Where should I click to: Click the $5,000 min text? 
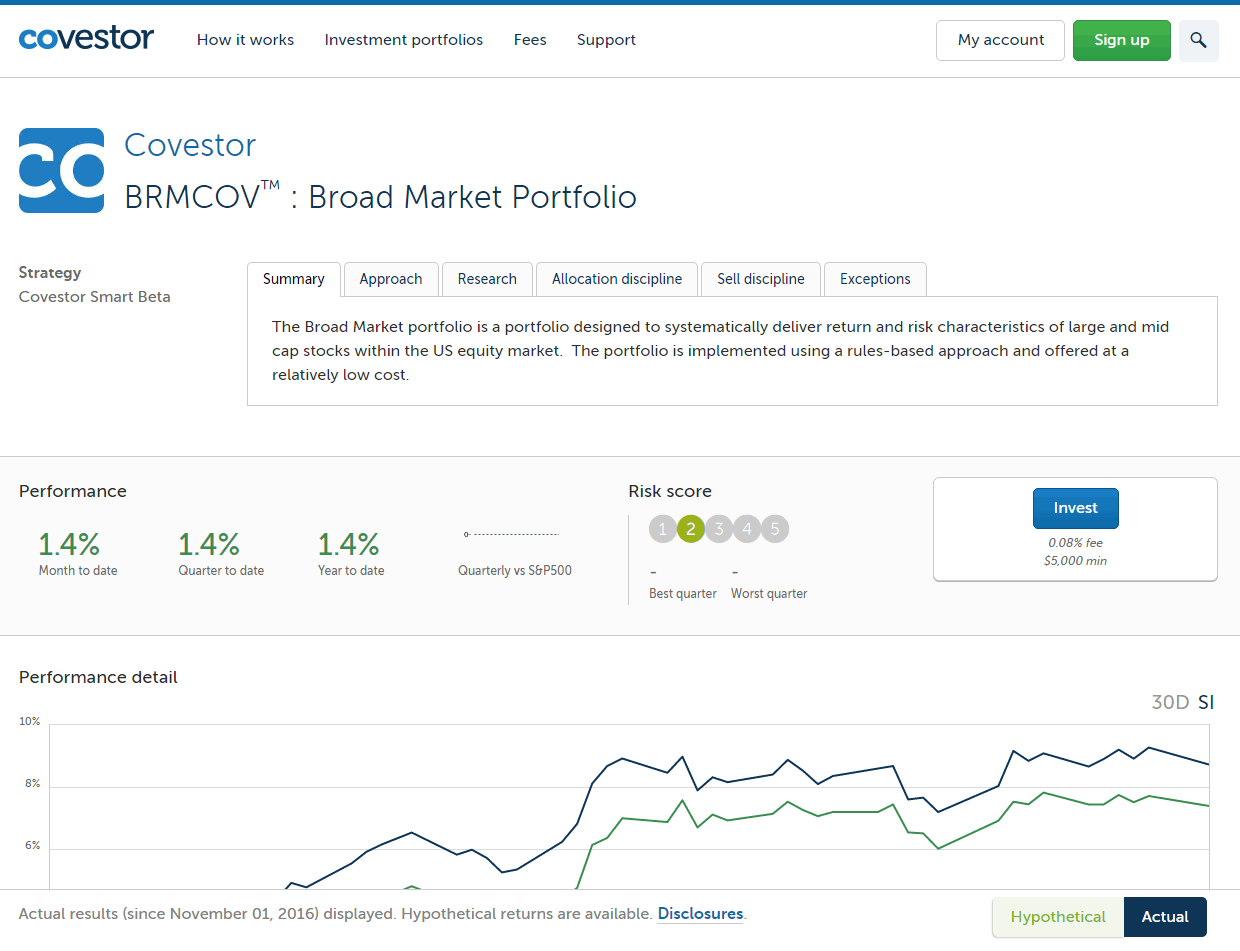pyautogui.click(x=1075, y=561)
